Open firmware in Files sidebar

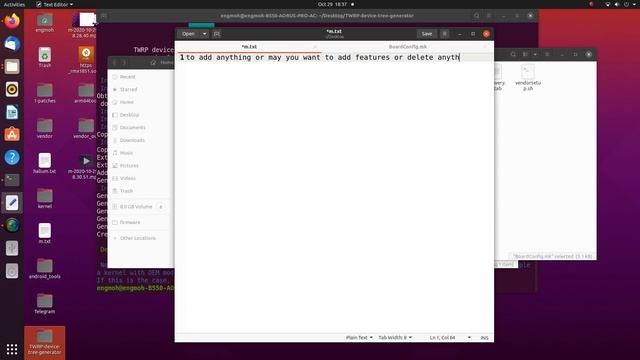(130, 222)
